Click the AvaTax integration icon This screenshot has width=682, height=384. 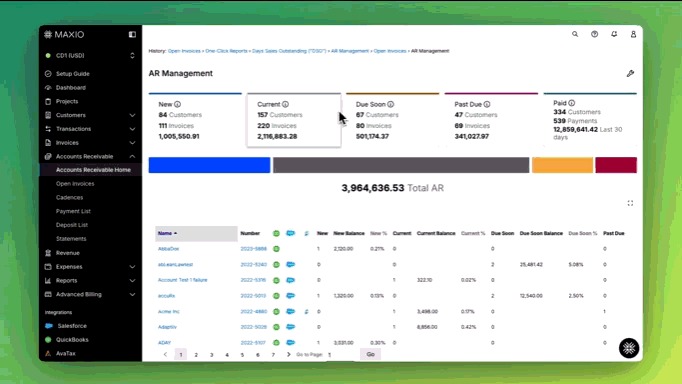pos(48,354)
